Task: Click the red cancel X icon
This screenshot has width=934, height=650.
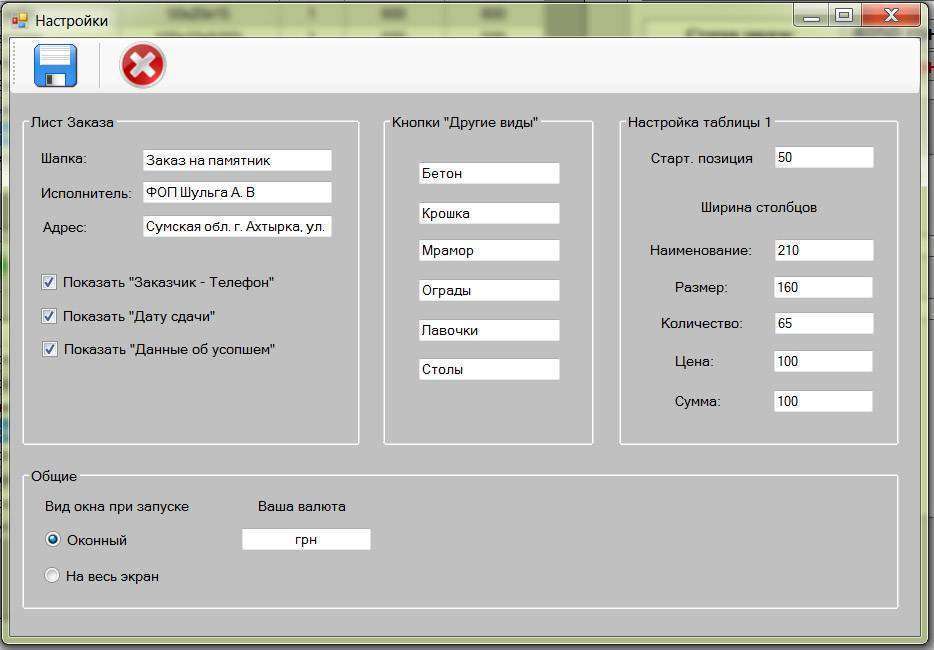Action: [143, 66]
